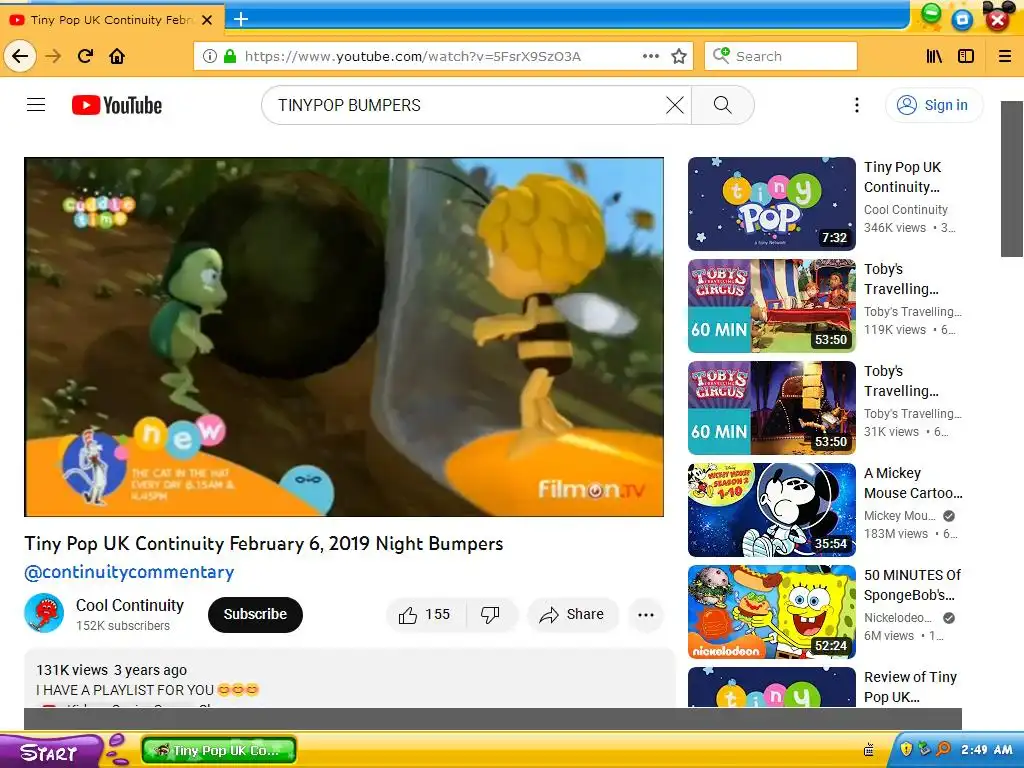The image size is (1024, 768).
Task: Open Cool Continuity channel avatar
Action: click(x=44, y=613)
